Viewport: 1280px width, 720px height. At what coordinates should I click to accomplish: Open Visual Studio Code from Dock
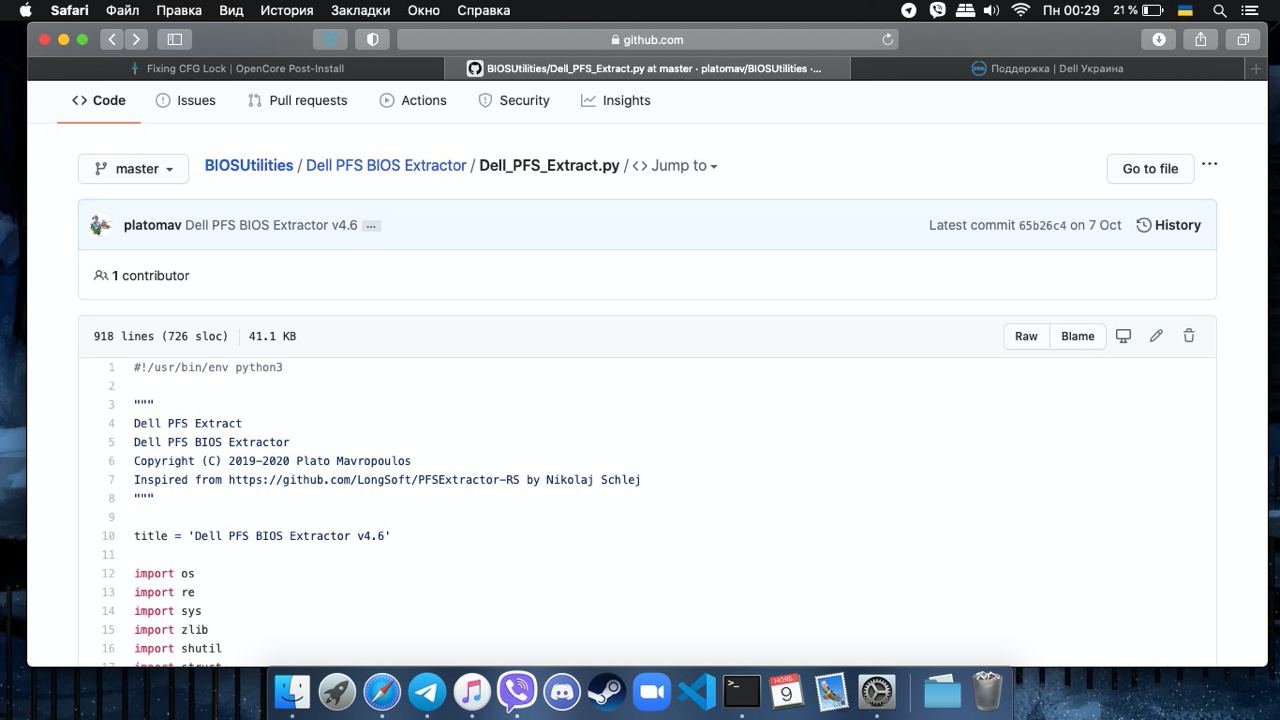tap(697, 691)
